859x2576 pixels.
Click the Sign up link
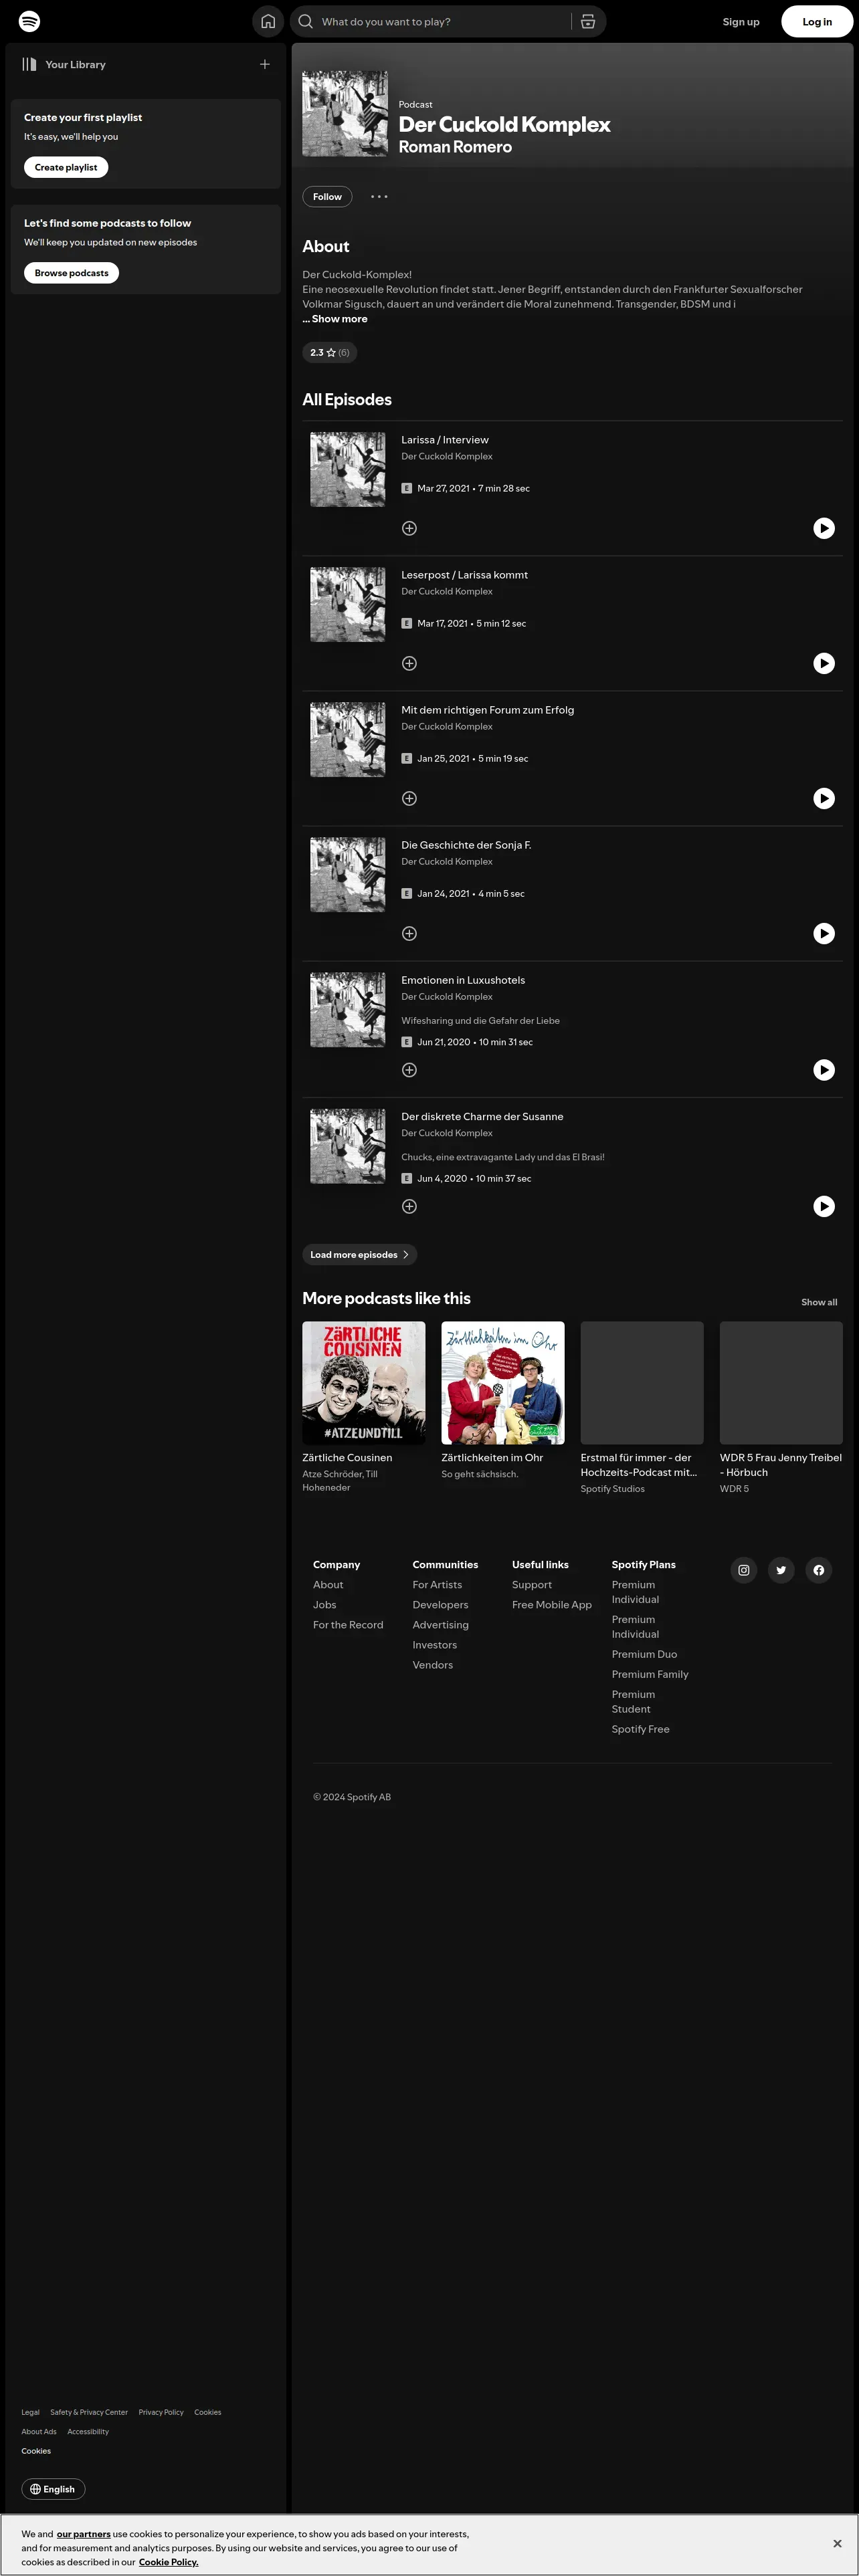(741, 21)
